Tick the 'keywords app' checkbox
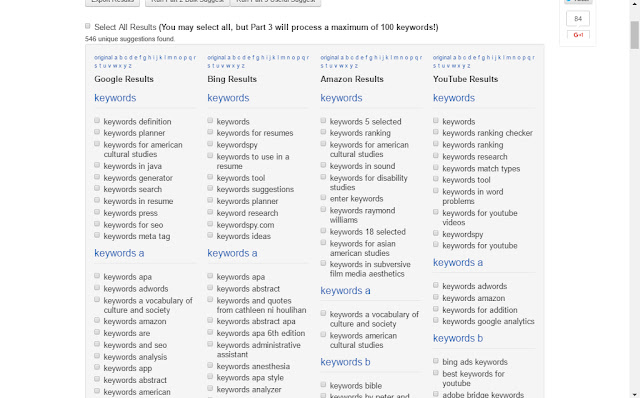 pos(97,367)
